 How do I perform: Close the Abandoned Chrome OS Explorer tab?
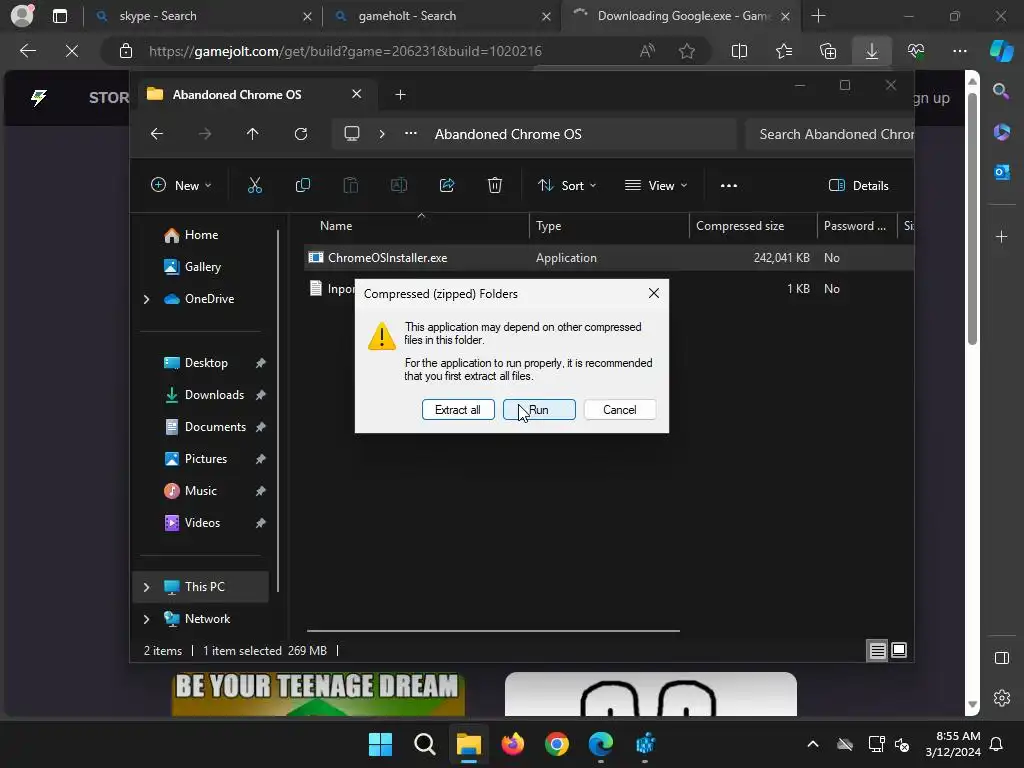[357, 94]
